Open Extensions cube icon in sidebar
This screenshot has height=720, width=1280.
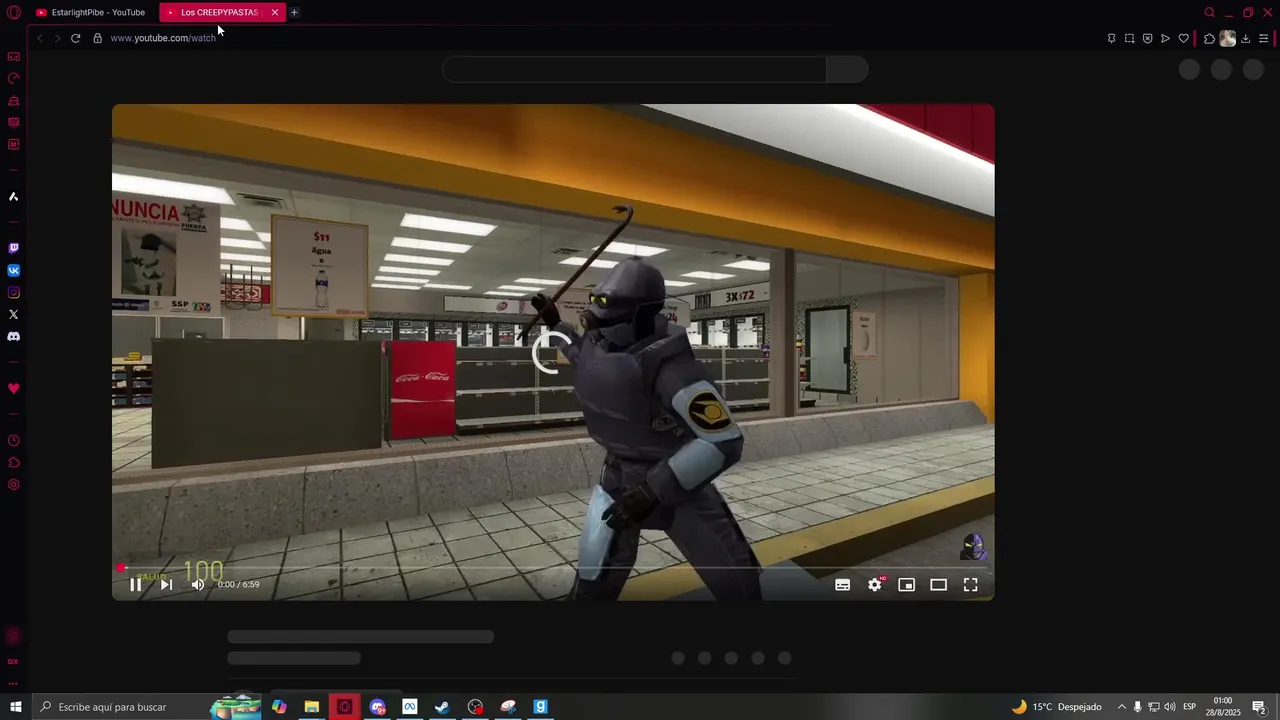pyautogui.click(x=13, y=462)
